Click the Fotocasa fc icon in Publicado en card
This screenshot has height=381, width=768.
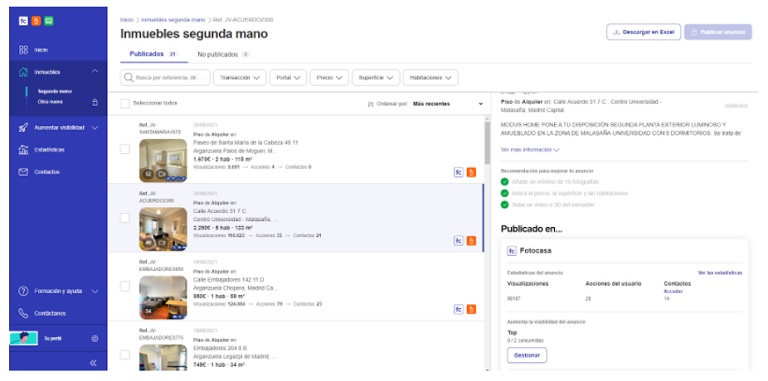tap(512, 251)
